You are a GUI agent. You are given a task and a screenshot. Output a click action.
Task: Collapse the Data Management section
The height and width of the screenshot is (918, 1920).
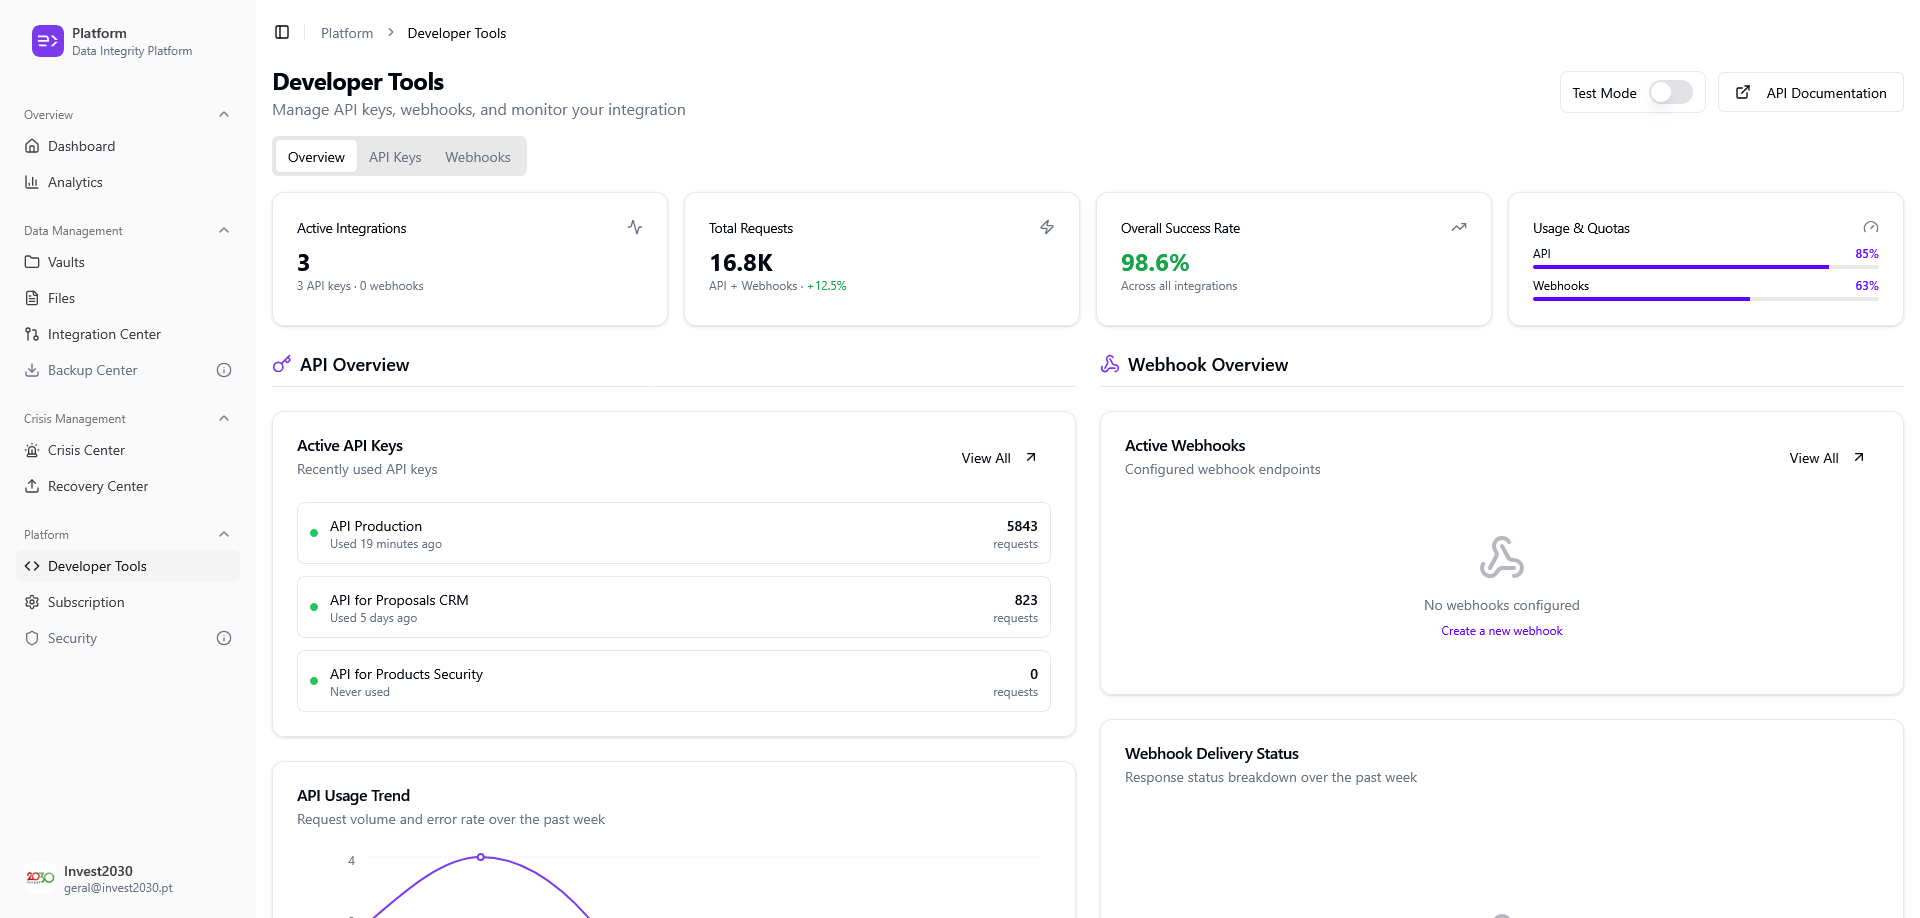(x=223, y=230)
